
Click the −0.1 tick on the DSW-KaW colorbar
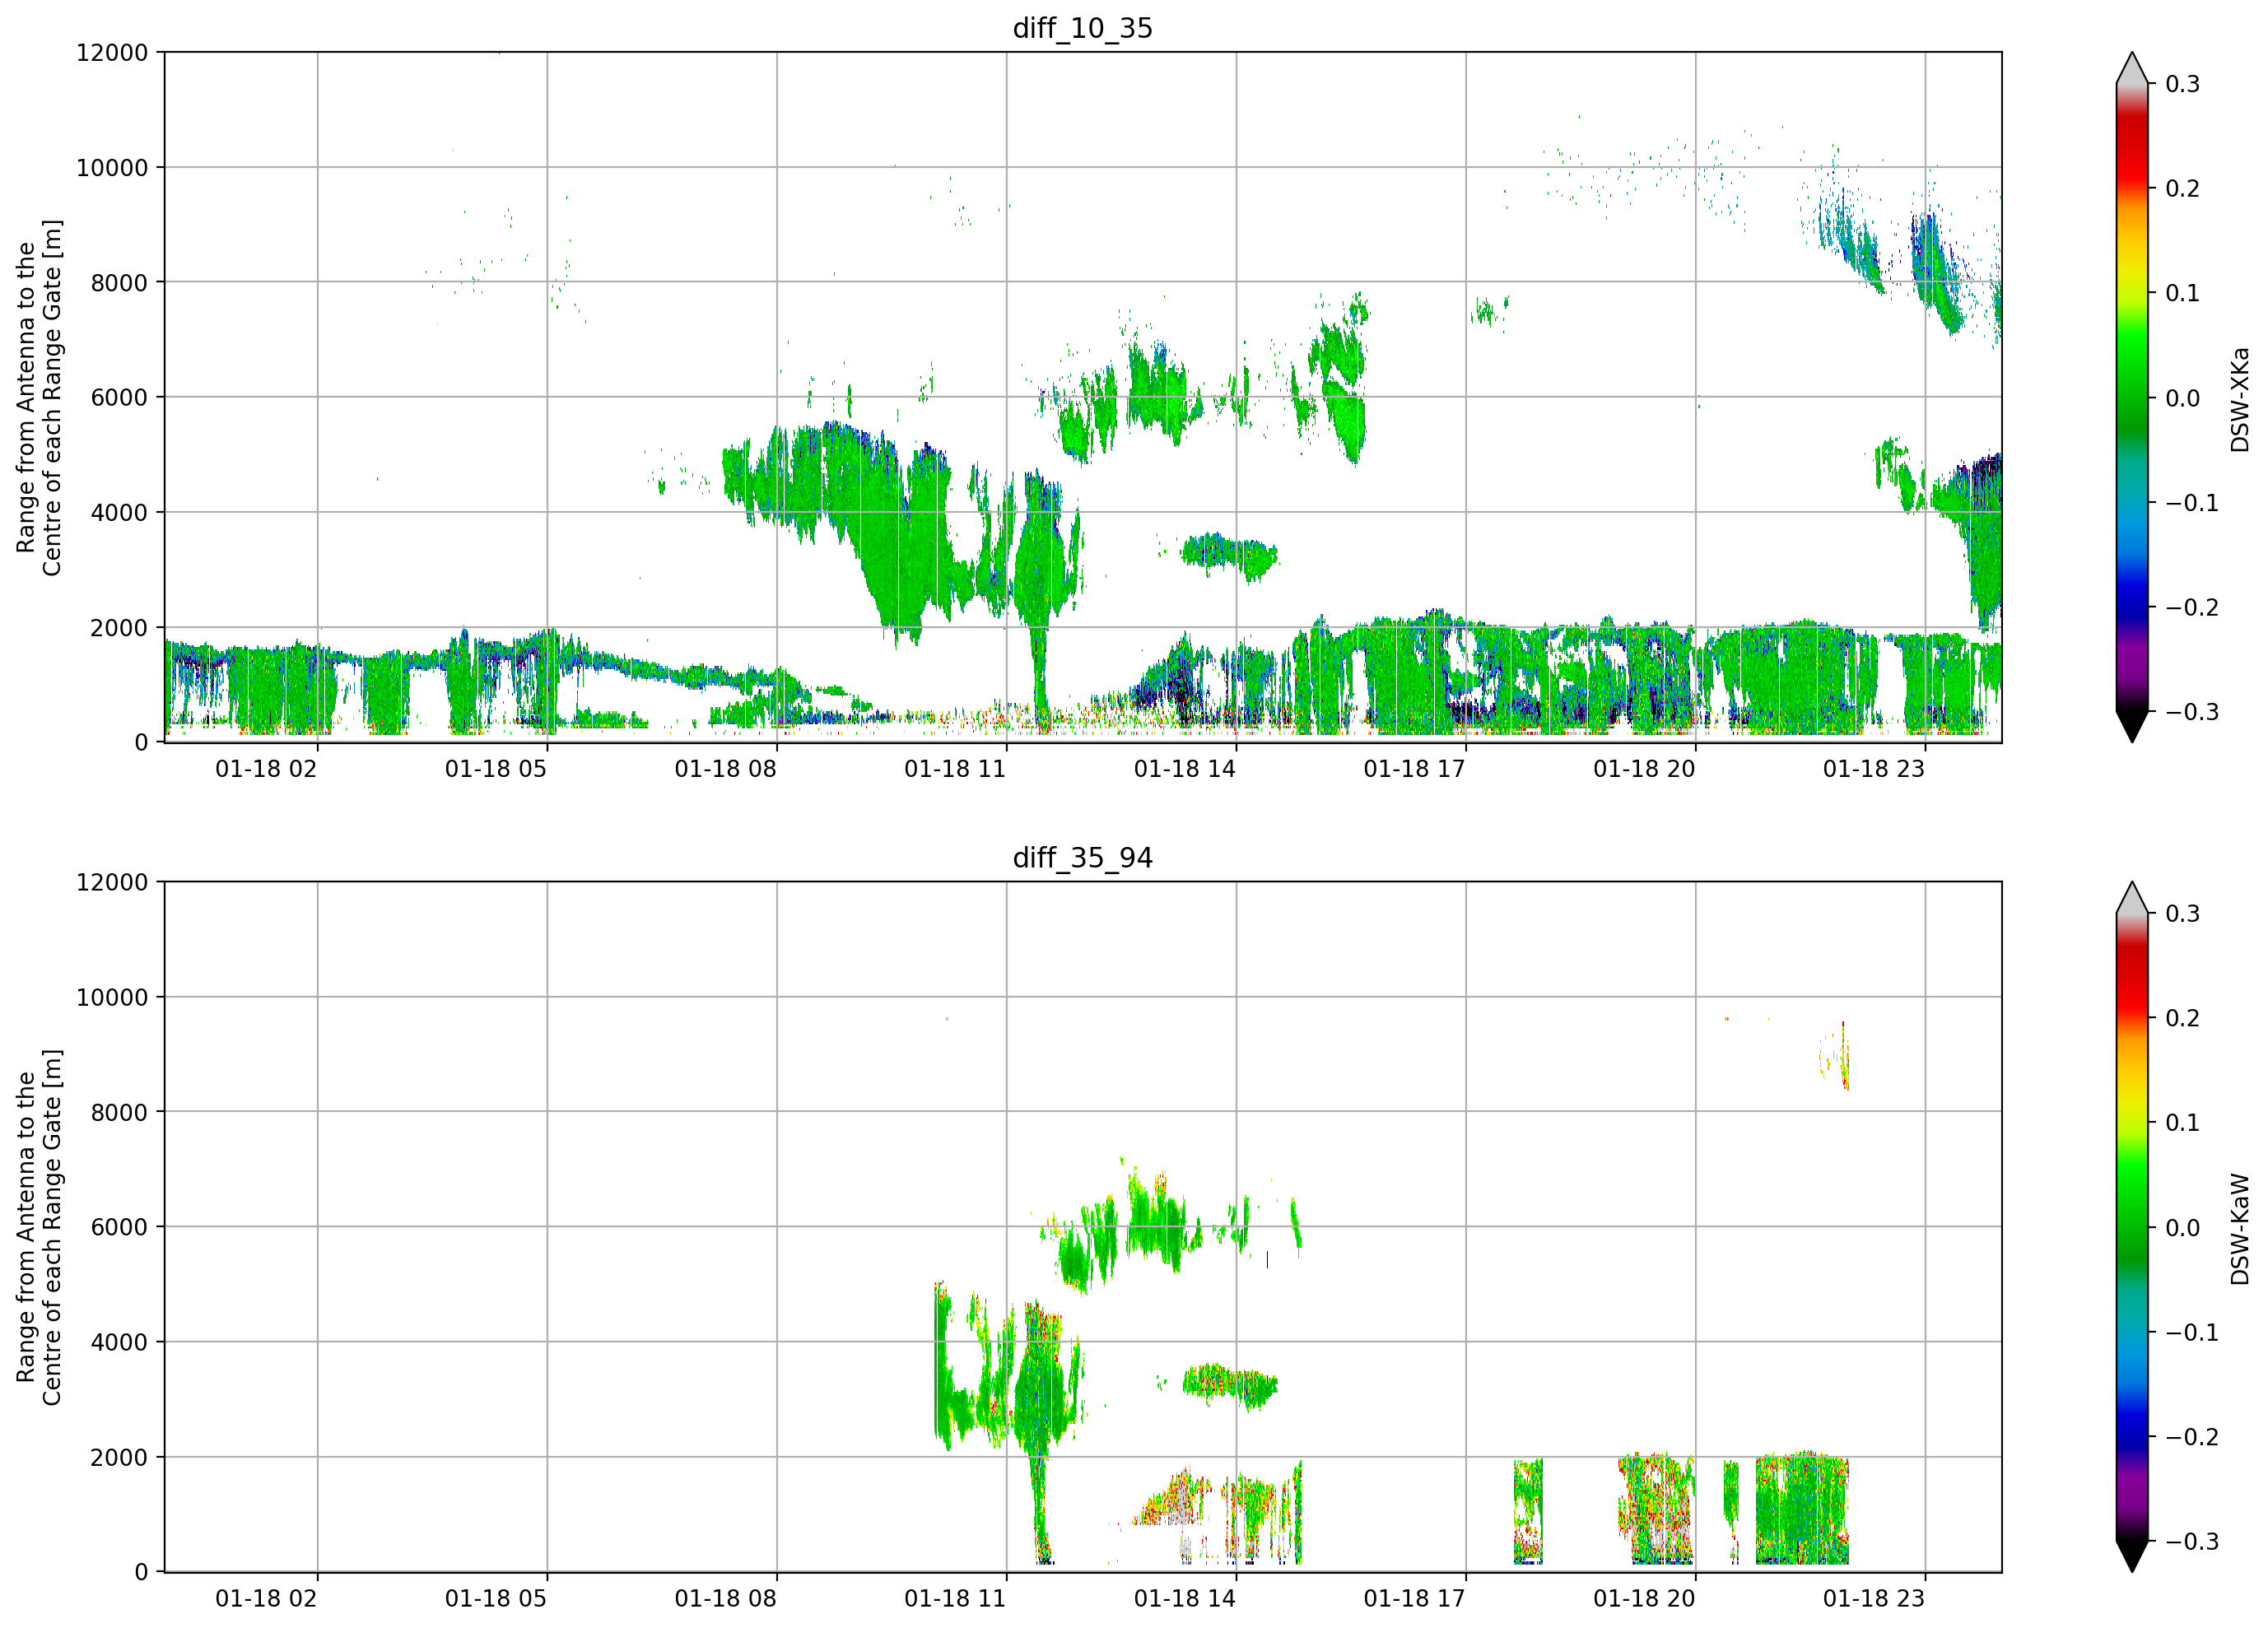pyautogui.click(x=2192, y=1333)
